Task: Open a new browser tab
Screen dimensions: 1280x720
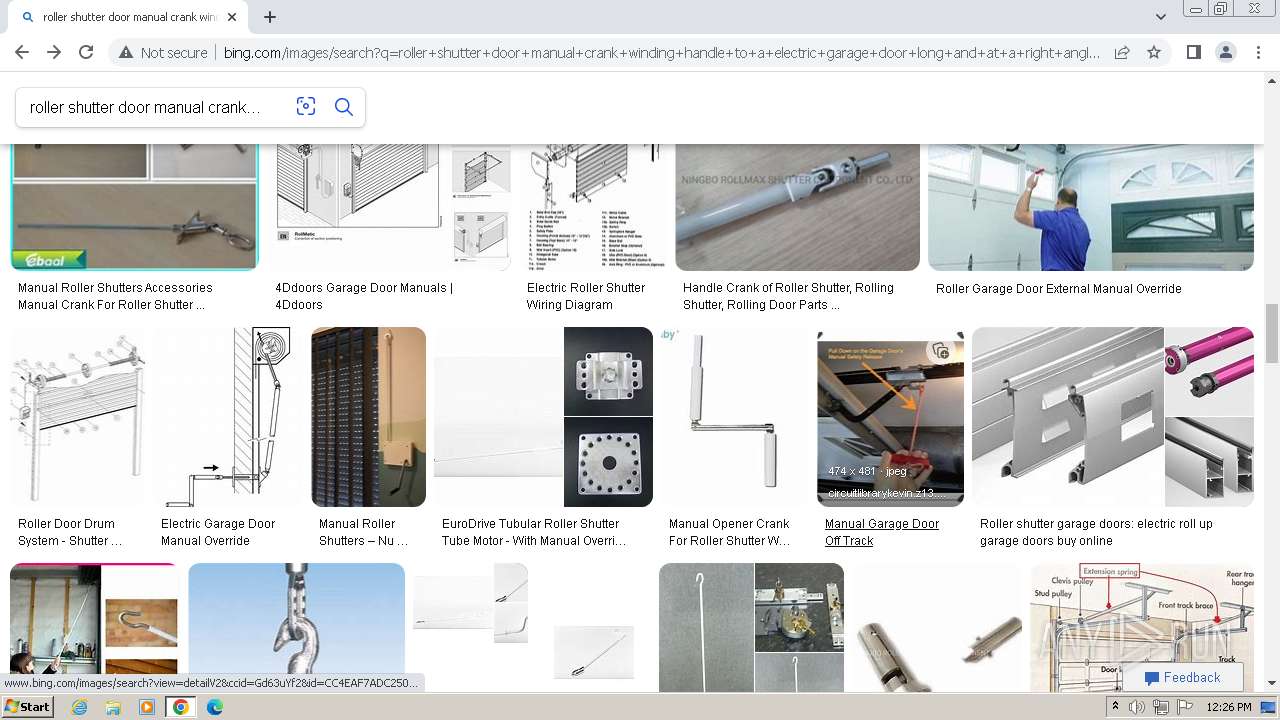Action: click(270, 17)
